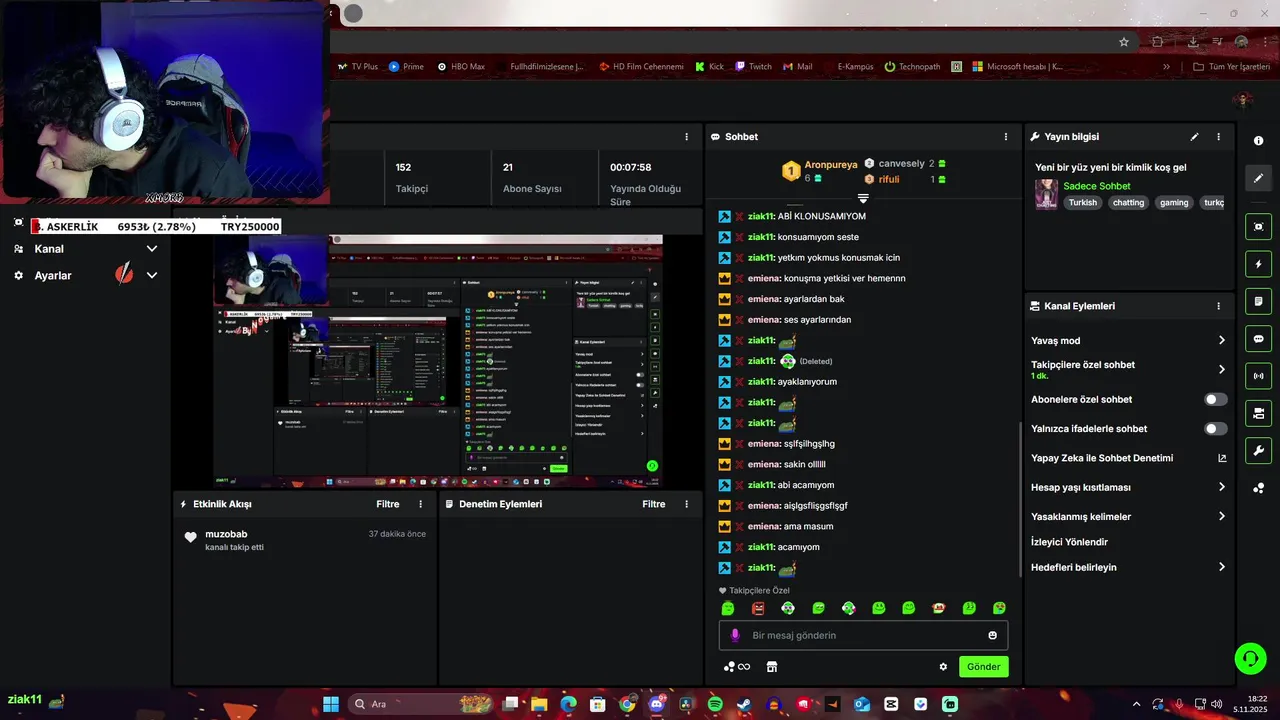Click the stream preview thumbnail
Viewport: 1280px width, 720px height.
[437, 362]
